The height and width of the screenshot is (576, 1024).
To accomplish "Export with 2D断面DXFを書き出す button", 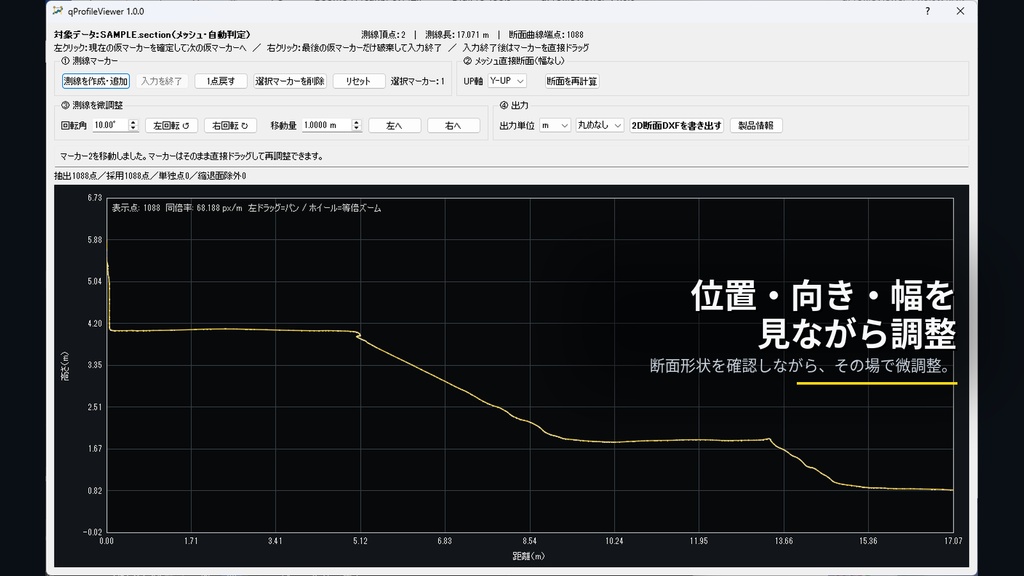I will [x=677, y=125].
